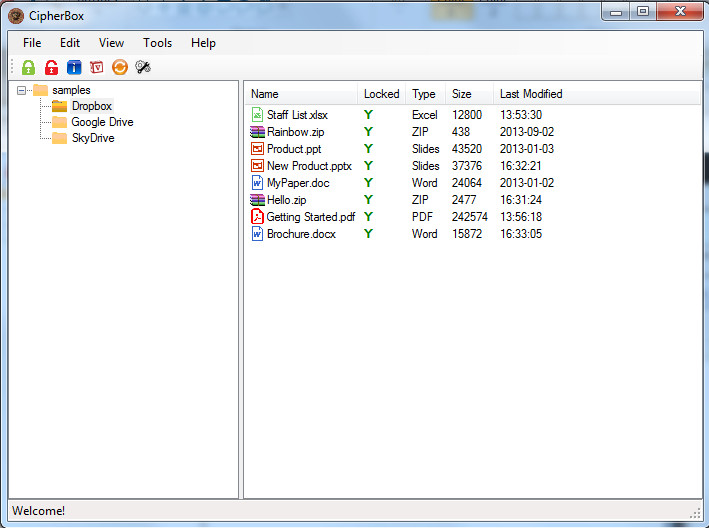Click the SkyDrive folder icon
Image resolution: width=709 pixels, height=528 pixels.
(59, 138)
